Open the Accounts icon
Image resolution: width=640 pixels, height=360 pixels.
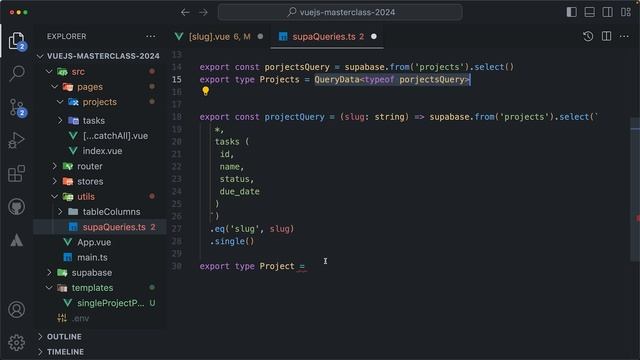tap(17, 310)
